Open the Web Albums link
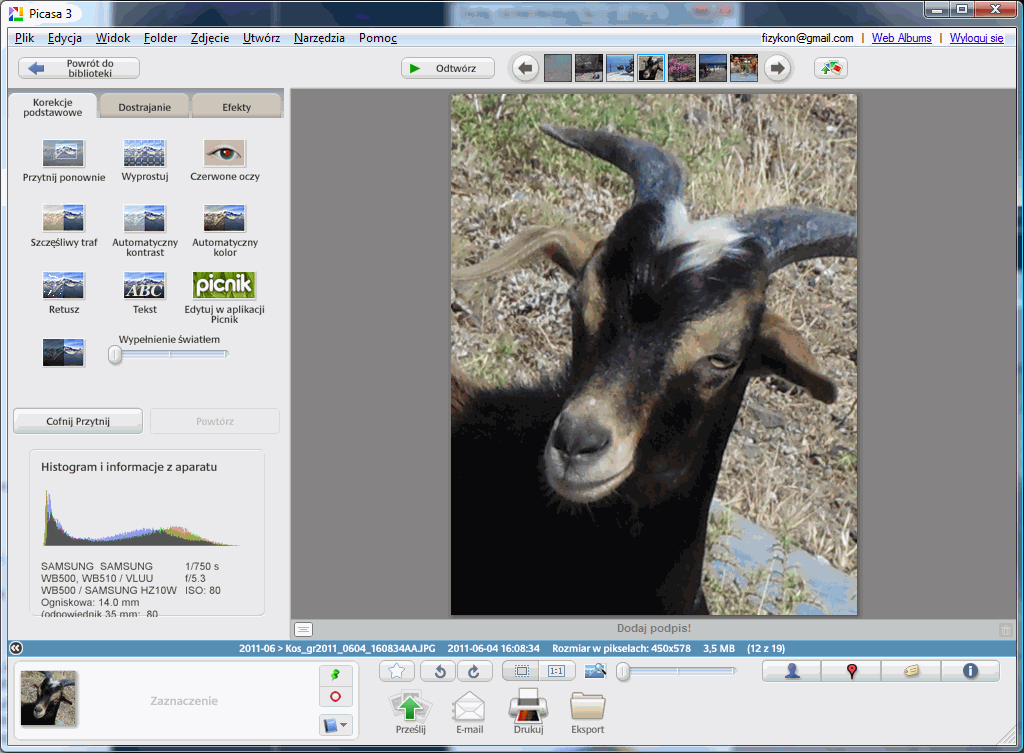This screenshot has width=1024, height=753. point(901,38)
